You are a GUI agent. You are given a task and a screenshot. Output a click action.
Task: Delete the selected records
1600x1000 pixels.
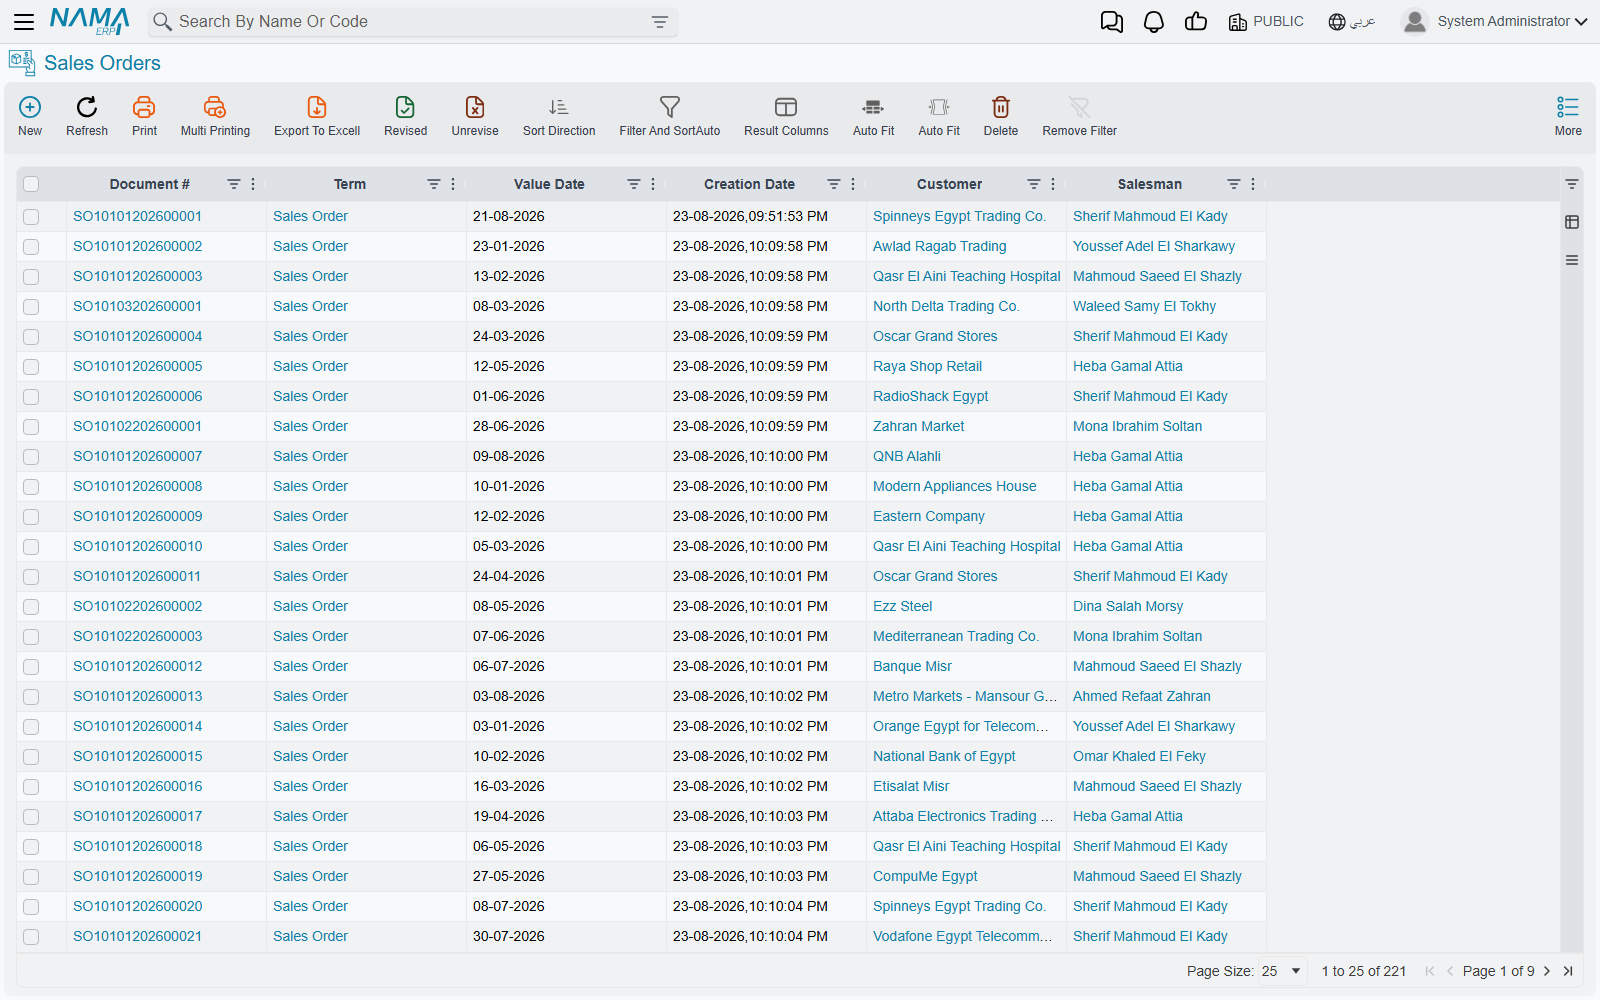1001,116
